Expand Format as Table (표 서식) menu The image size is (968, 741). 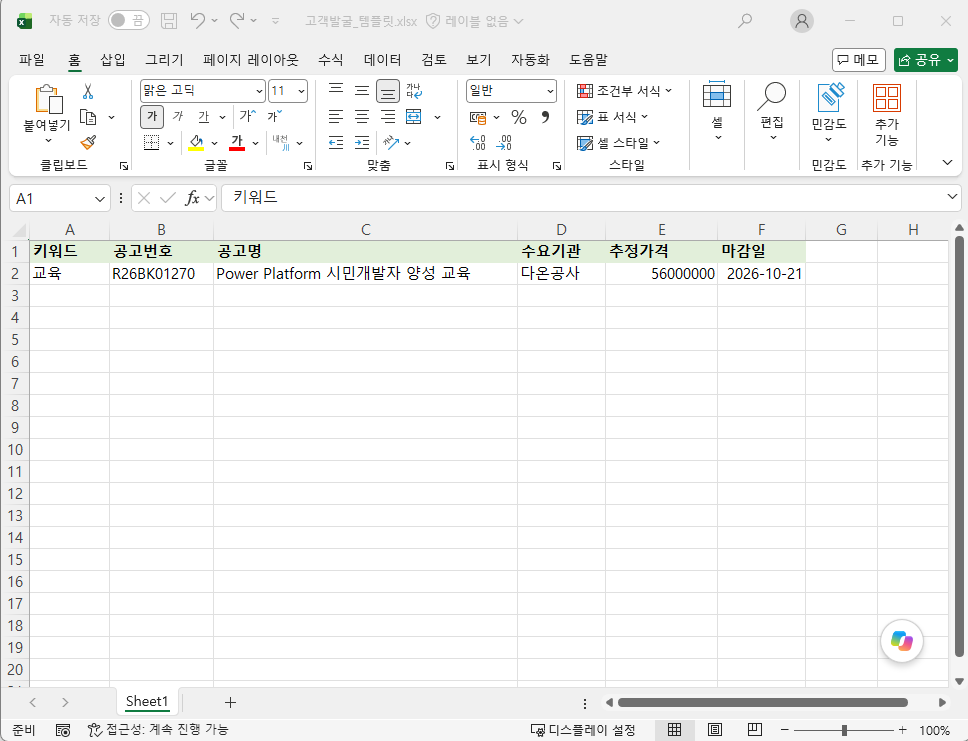click(x=612, y=117)
